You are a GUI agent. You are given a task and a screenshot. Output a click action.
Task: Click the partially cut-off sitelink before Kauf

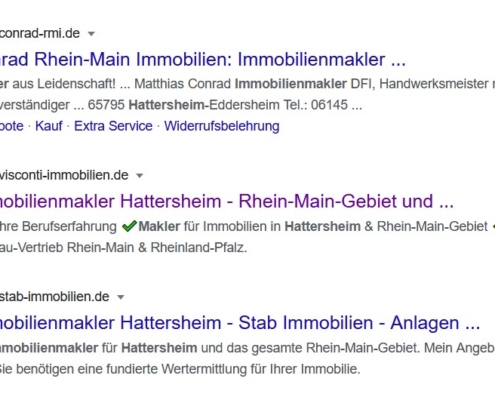coord(12,126)
